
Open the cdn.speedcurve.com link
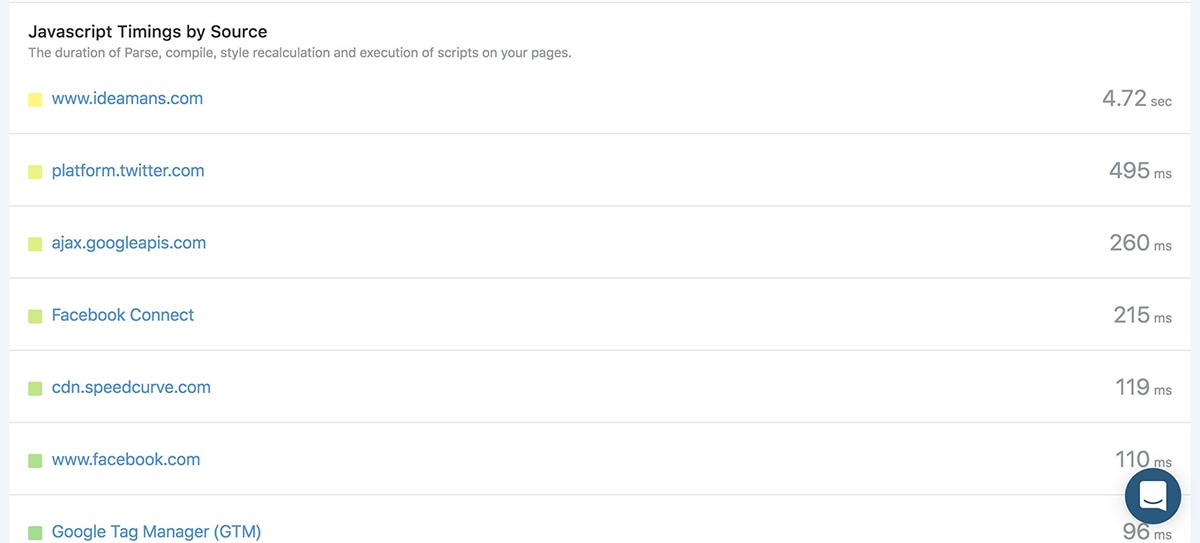click(x=131, y=387)
